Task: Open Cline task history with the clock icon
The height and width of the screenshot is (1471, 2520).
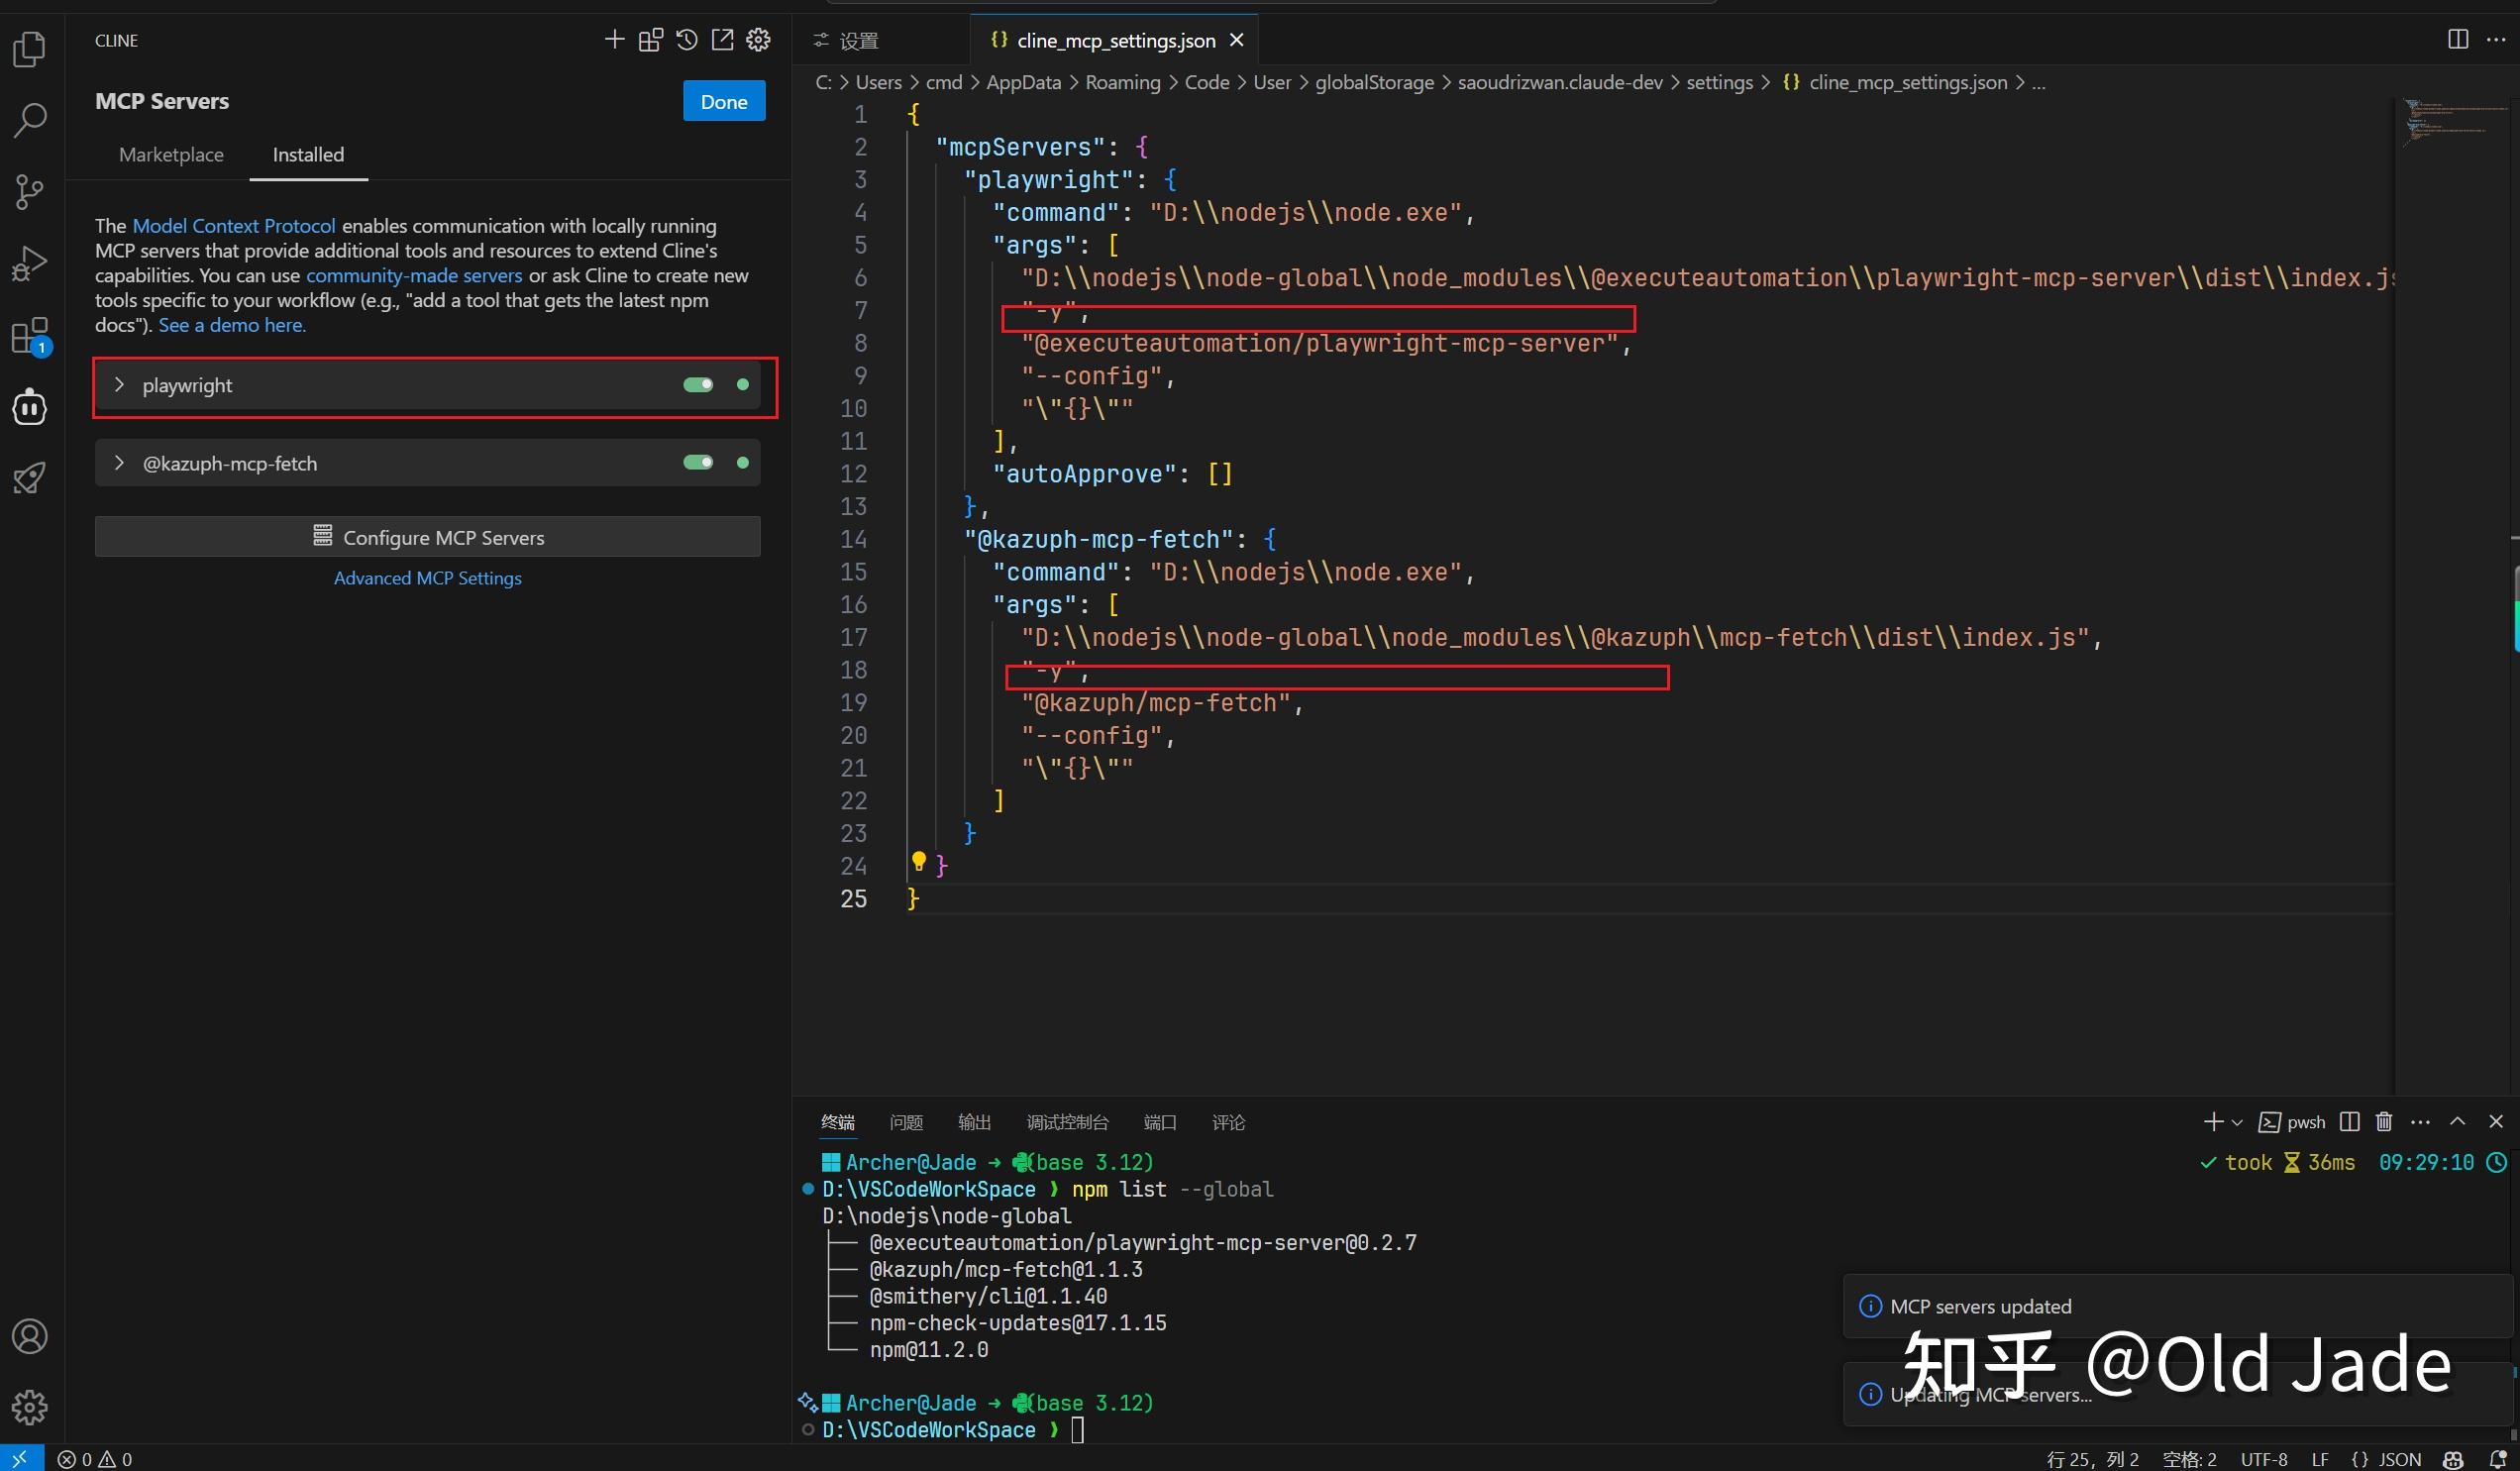Action: pos(686,40)
